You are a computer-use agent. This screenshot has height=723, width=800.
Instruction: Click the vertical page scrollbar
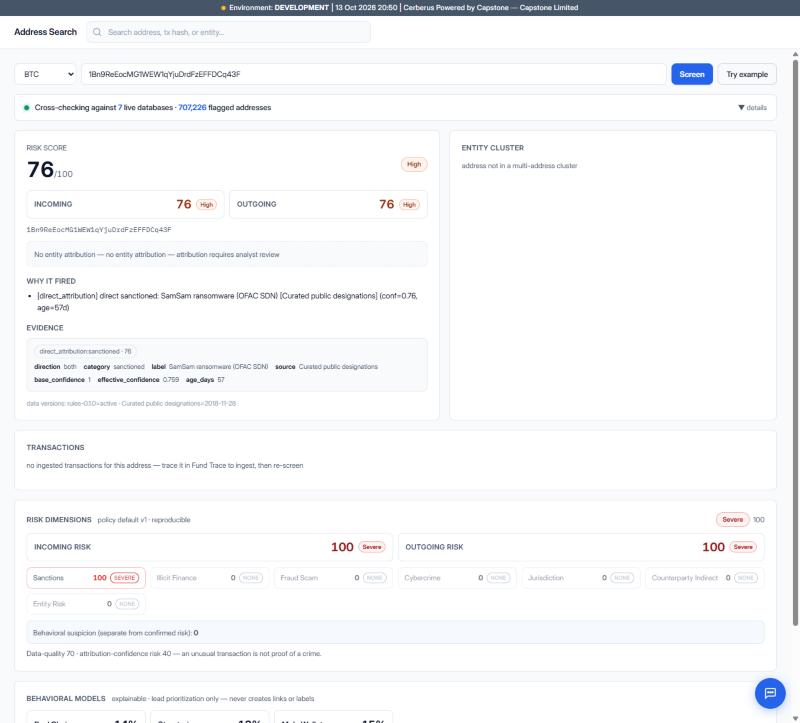(795, 342)
